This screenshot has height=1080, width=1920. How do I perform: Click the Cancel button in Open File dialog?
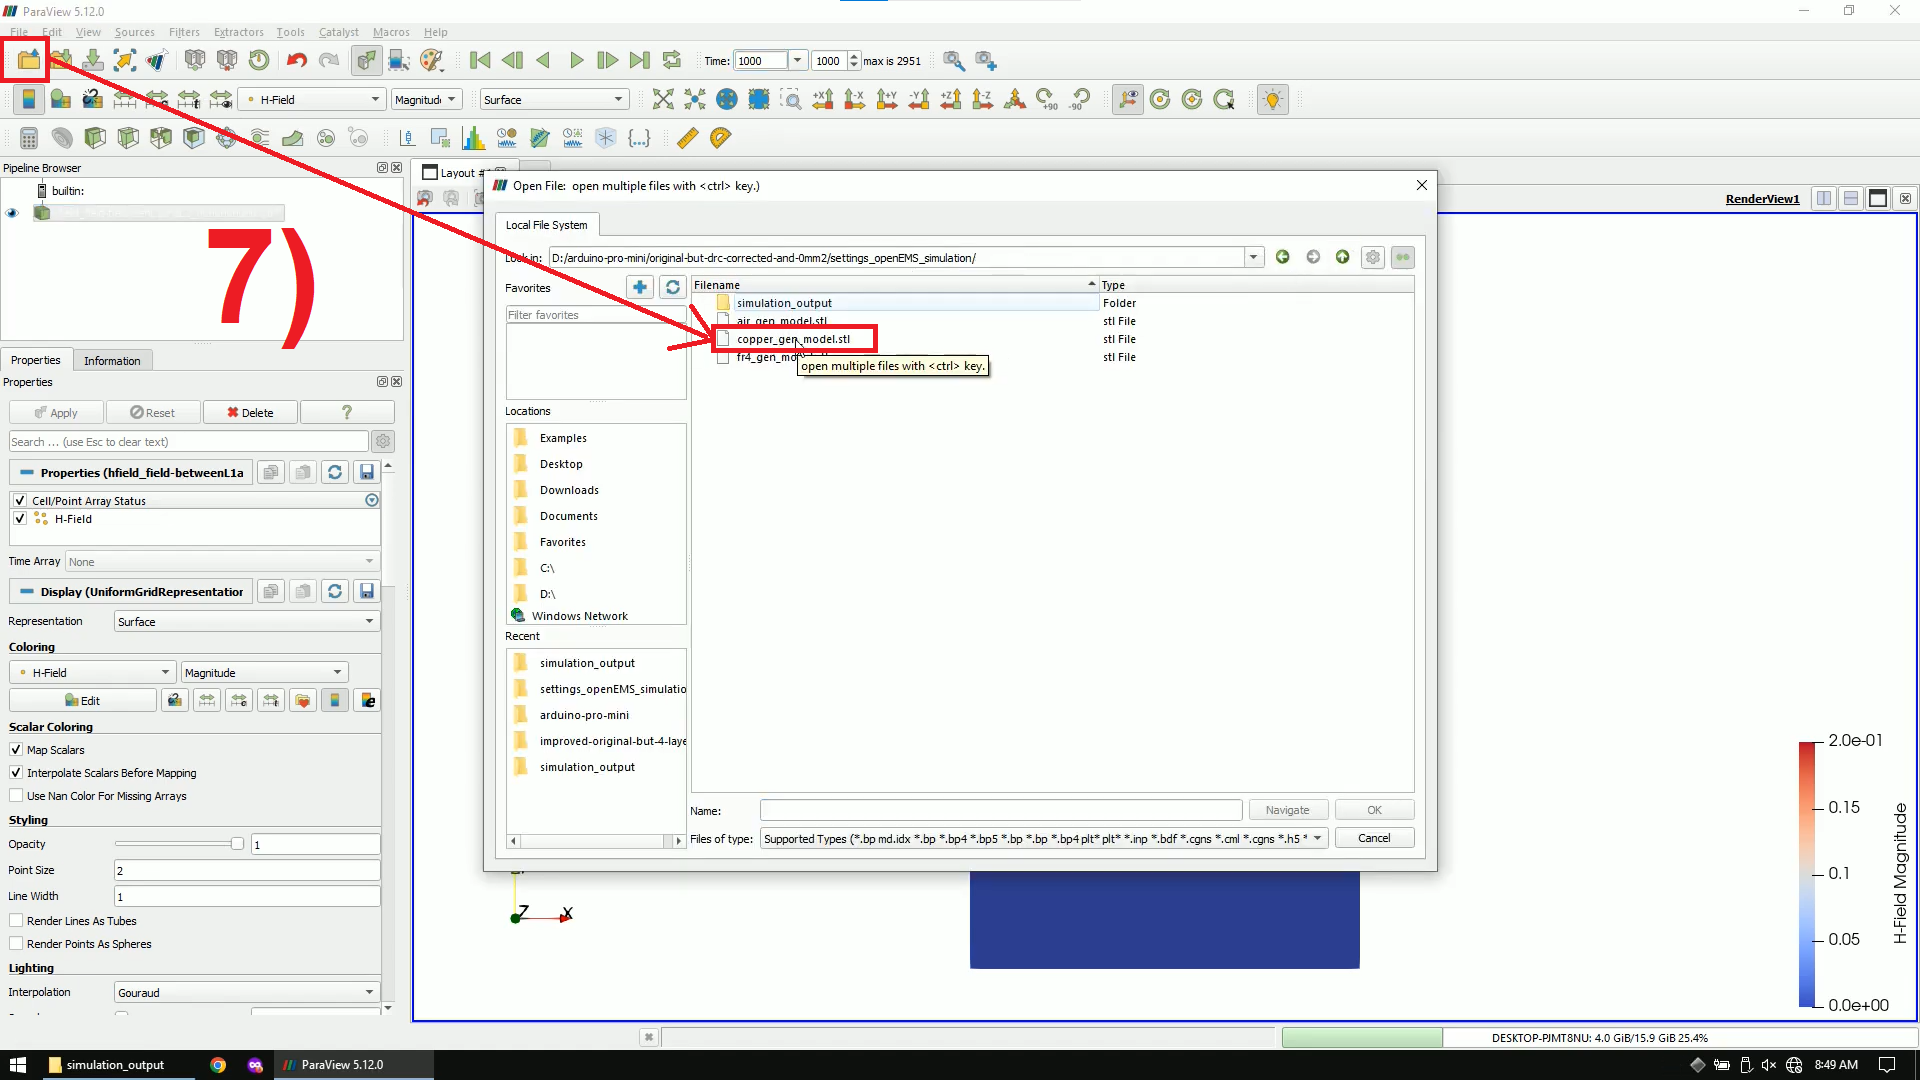pos(1374,837)
